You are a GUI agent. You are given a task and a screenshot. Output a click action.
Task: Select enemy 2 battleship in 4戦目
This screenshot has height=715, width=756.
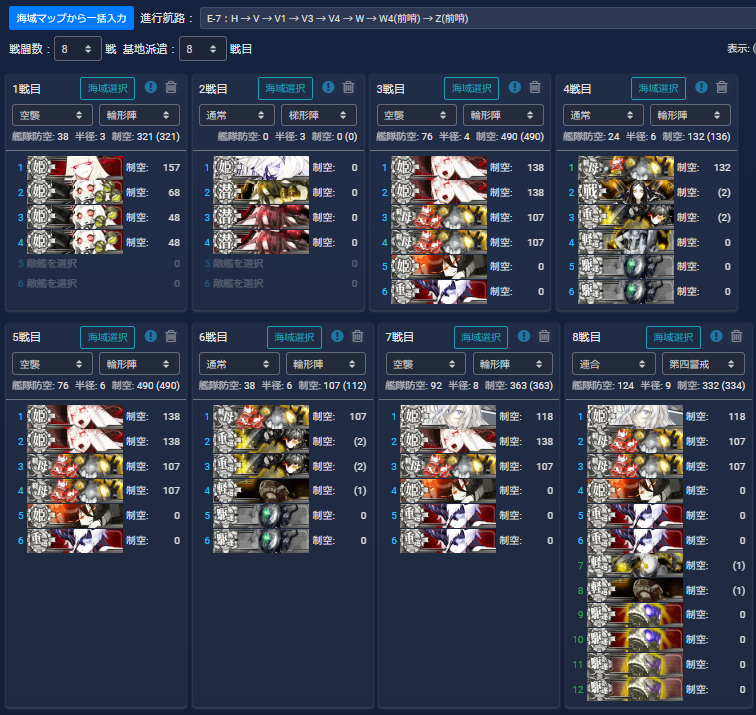coord(626,192)
